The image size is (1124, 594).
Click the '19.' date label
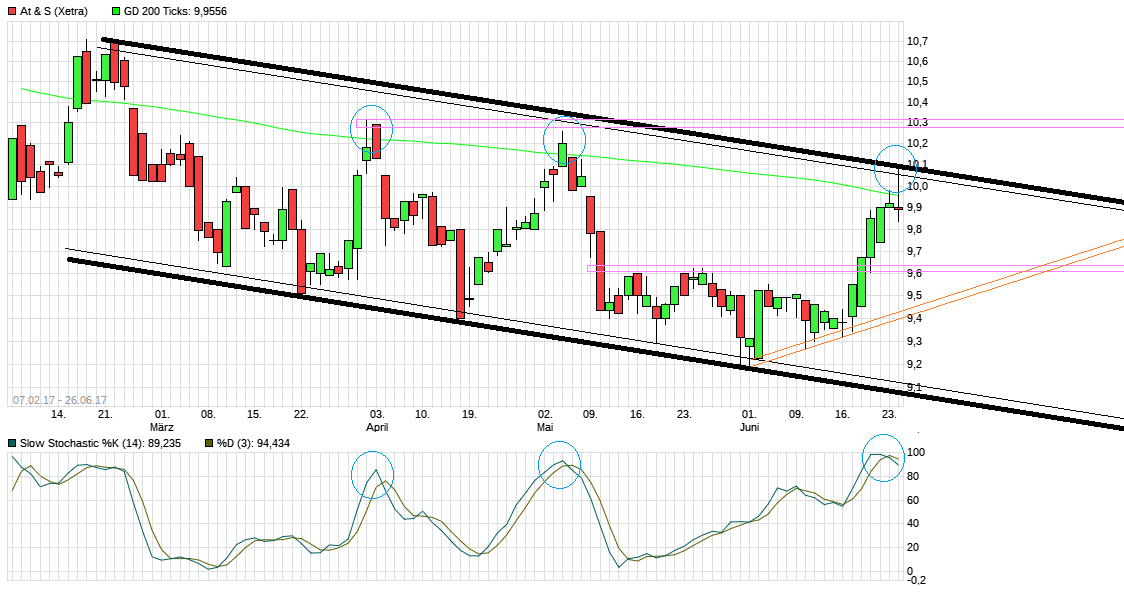(x=469, y=415)
